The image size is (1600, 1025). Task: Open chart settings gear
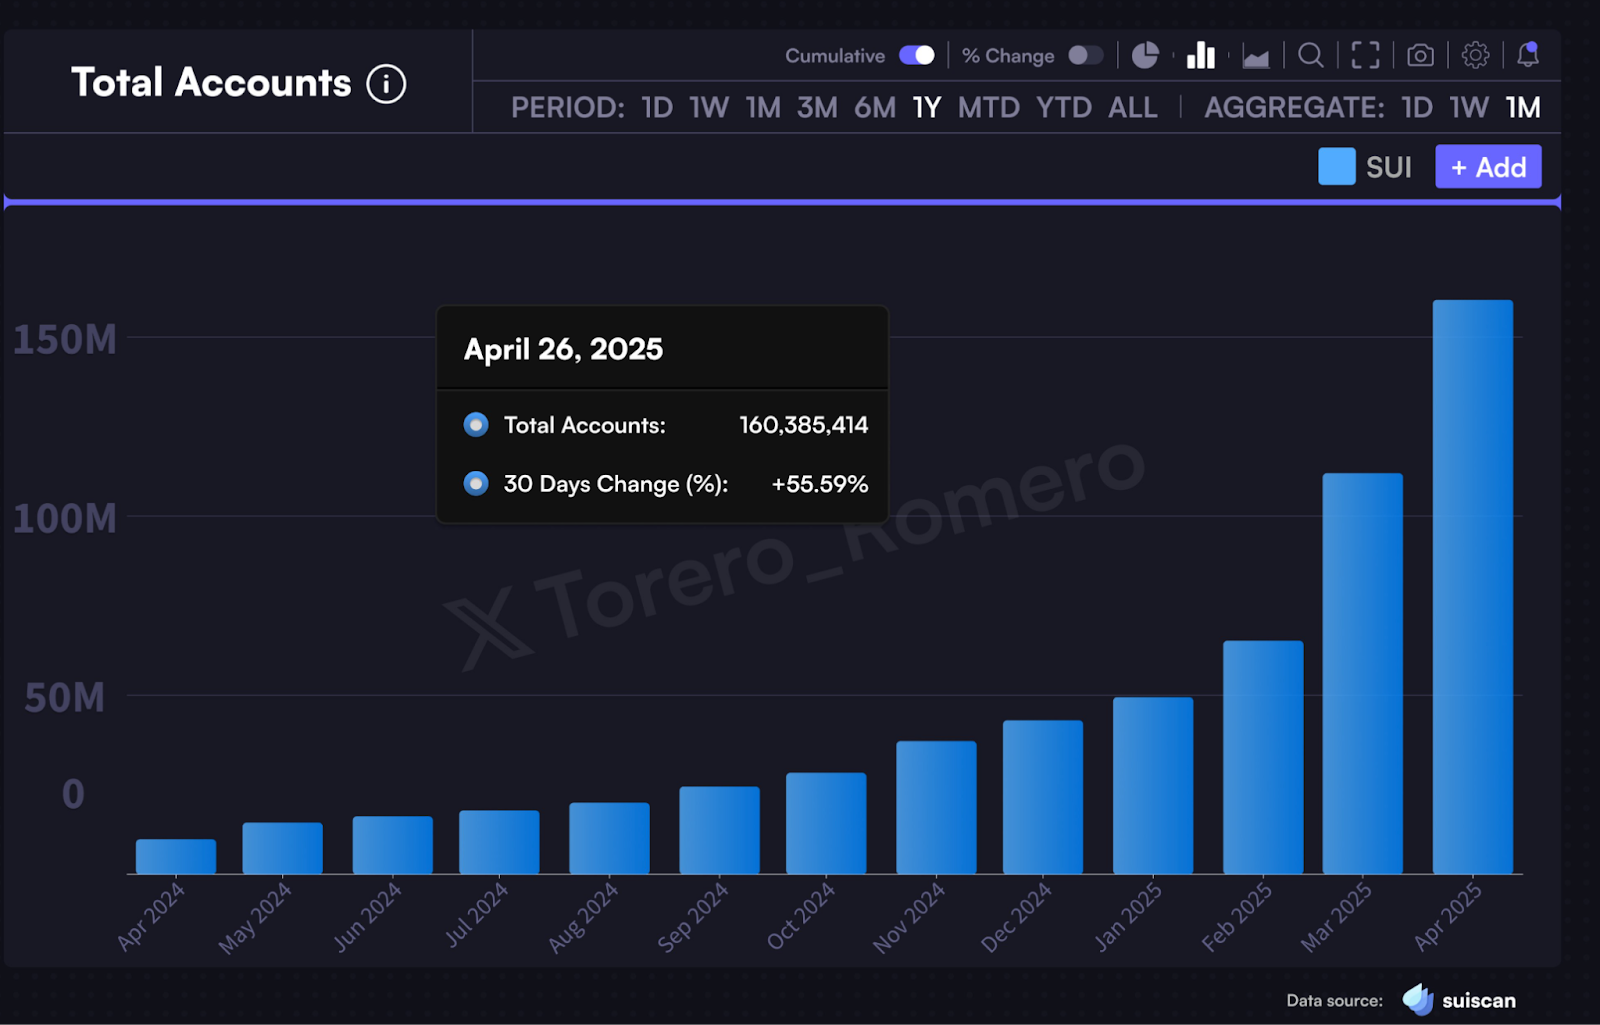(x=1475, y=55)
